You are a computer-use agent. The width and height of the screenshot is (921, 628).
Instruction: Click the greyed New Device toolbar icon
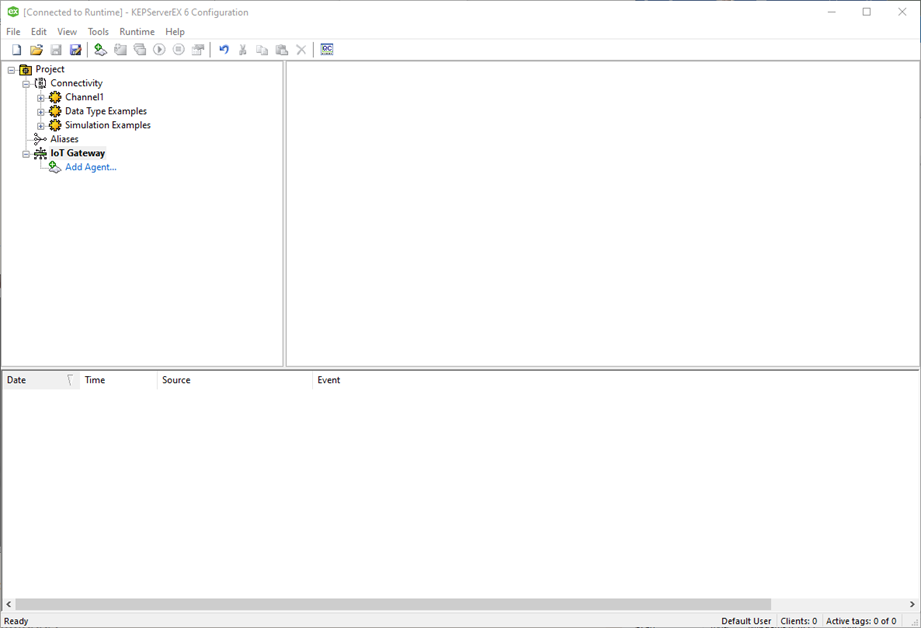click(140, 50)
